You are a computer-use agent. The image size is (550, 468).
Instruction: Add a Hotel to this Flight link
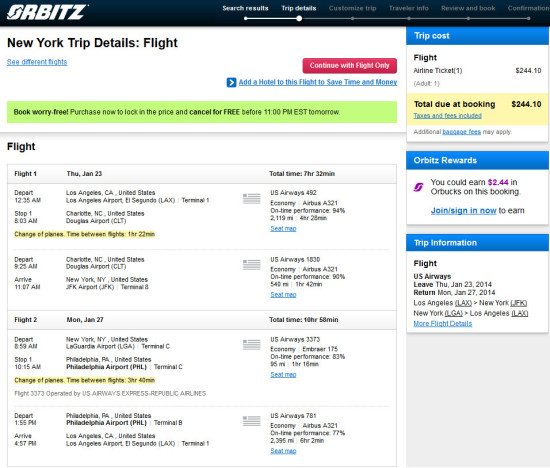(318, 82)
